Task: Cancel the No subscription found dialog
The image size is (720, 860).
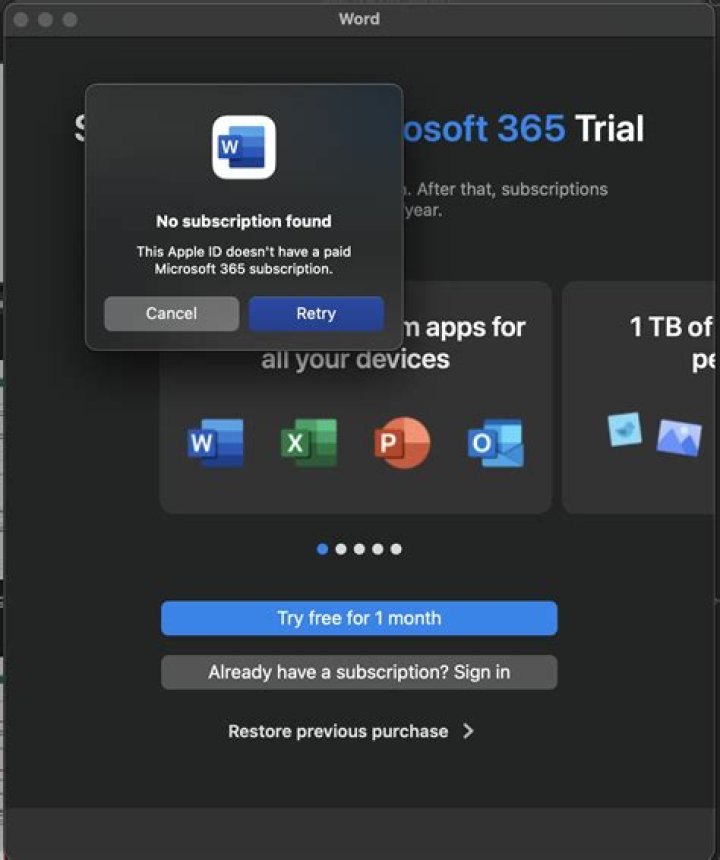Action: pos(172,314)
